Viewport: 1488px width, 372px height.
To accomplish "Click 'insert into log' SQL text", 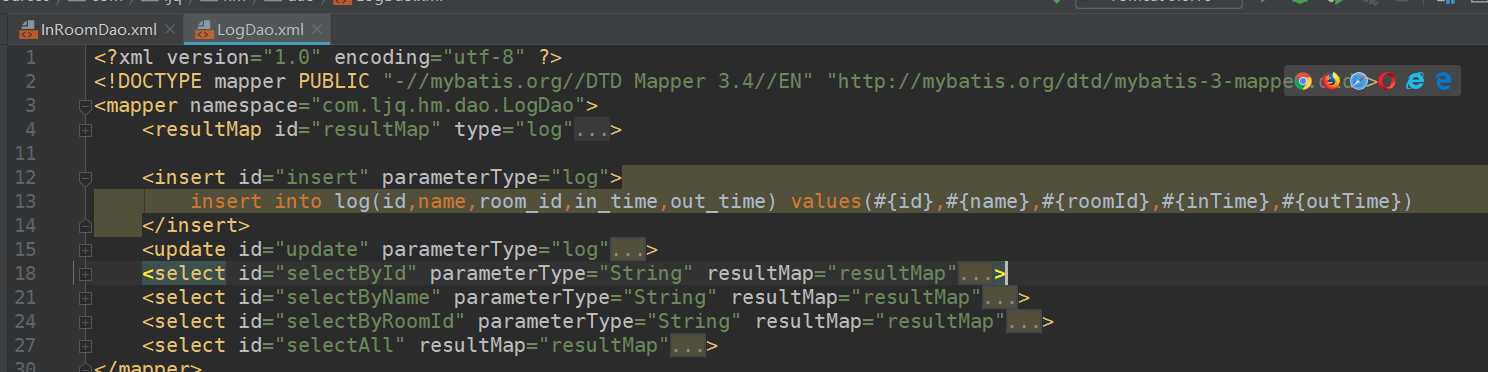I will (279, 202).
